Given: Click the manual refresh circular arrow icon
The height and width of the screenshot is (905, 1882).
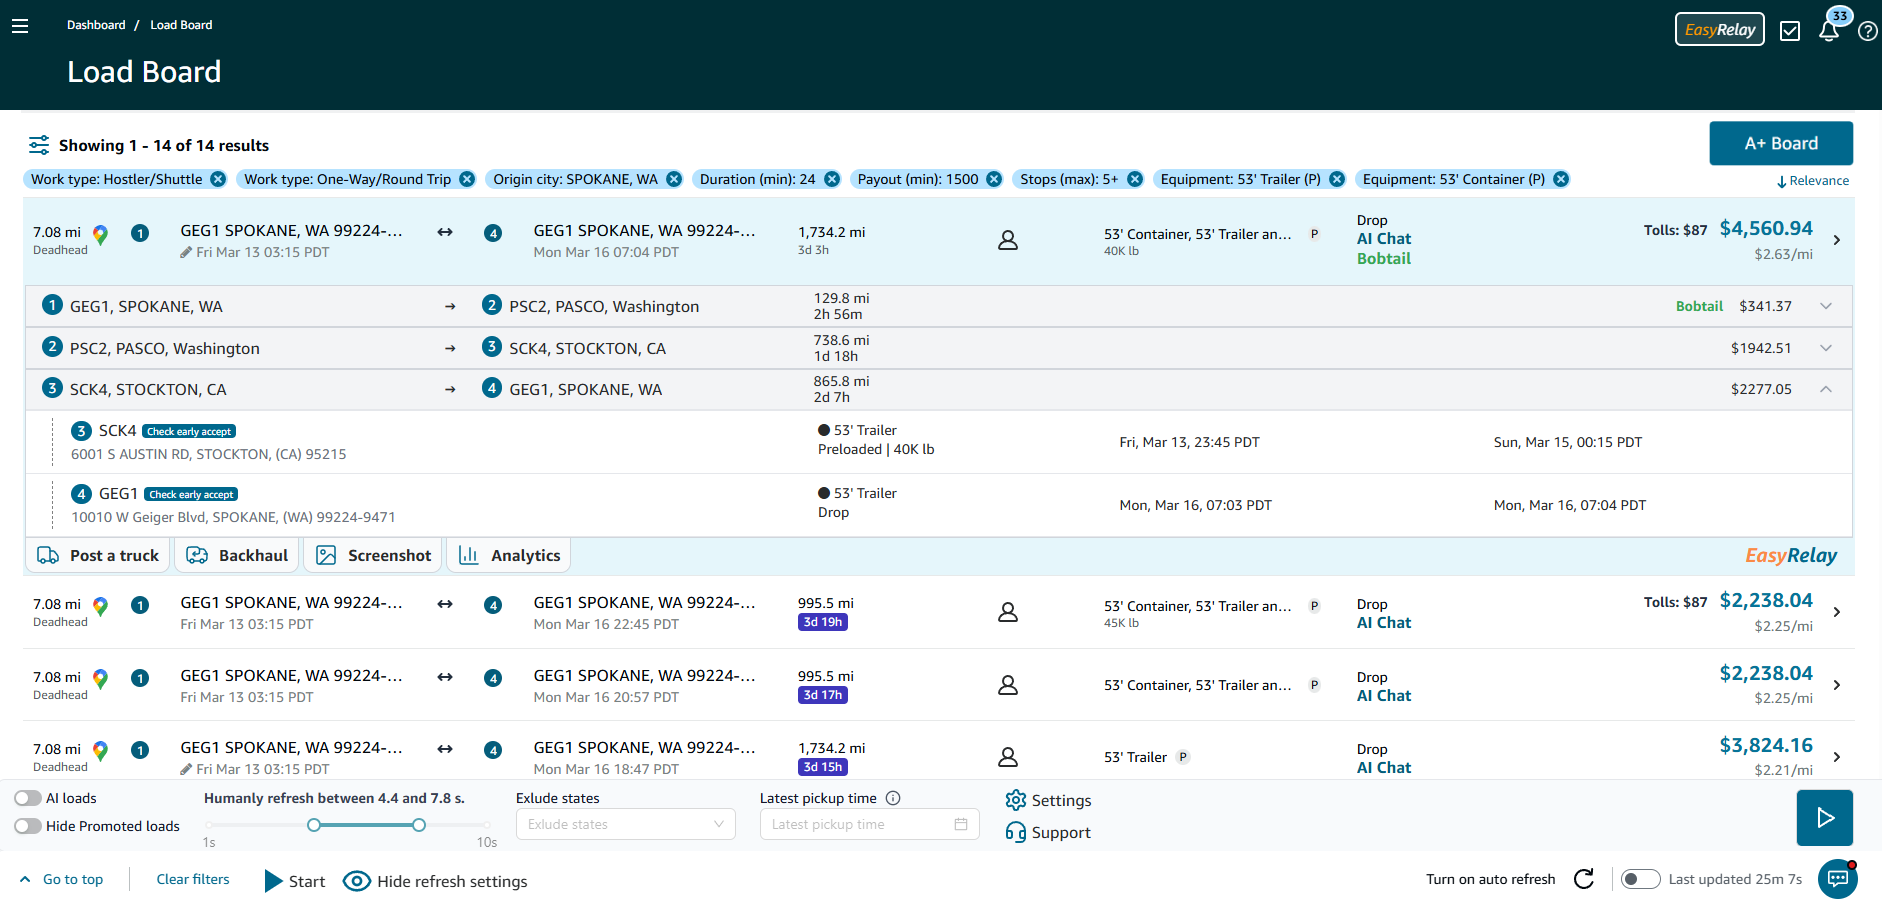Looking at the screenshot, I should coord(1584,879).
